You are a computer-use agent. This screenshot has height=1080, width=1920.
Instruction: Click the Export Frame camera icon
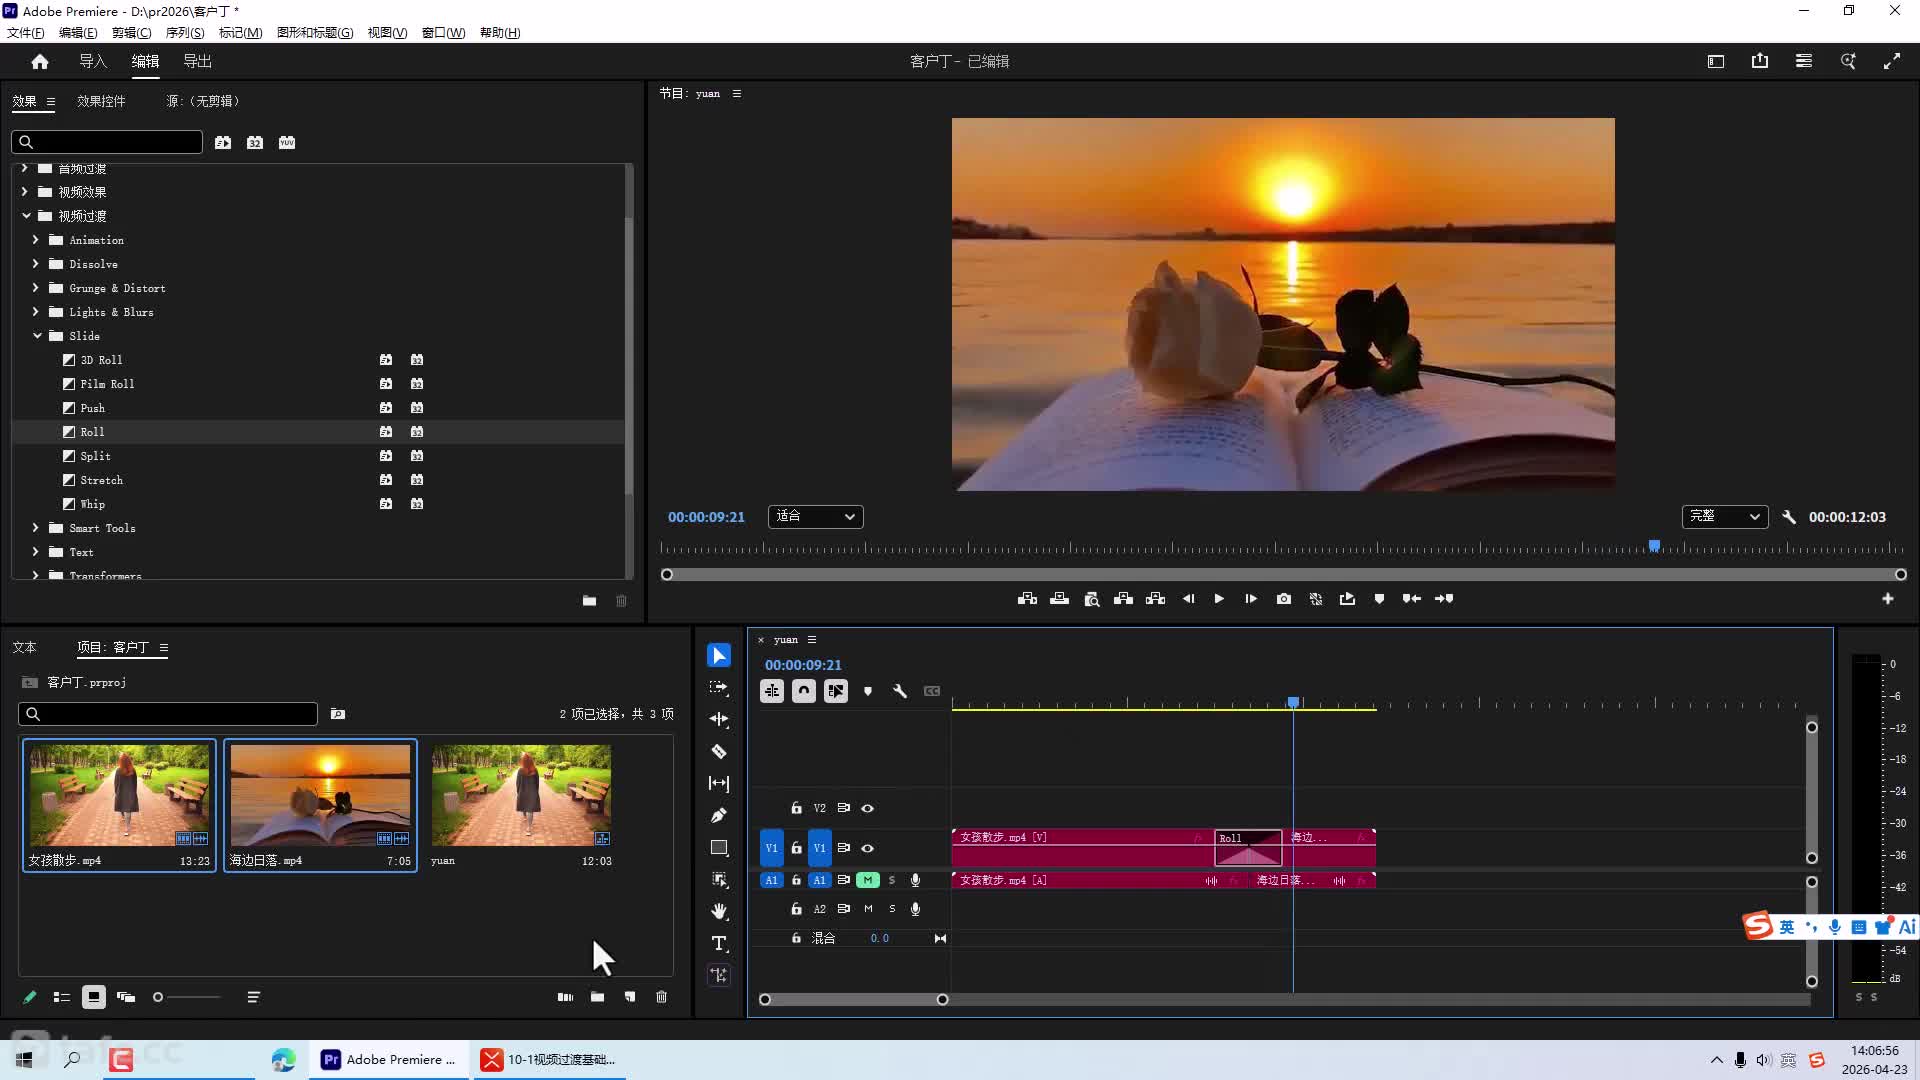1284,599
